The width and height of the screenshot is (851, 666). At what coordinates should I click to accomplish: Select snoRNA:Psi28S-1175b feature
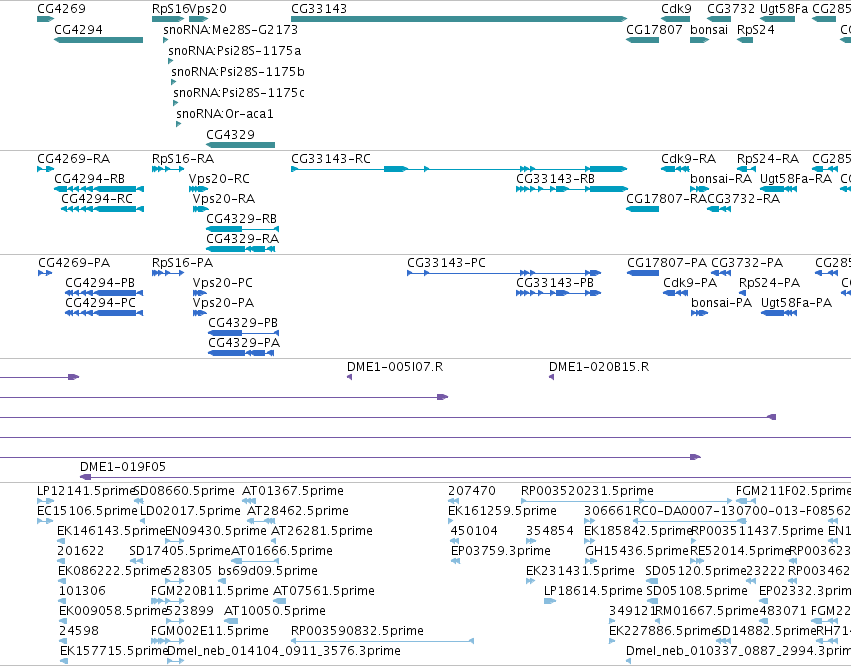tap(173, 82)
